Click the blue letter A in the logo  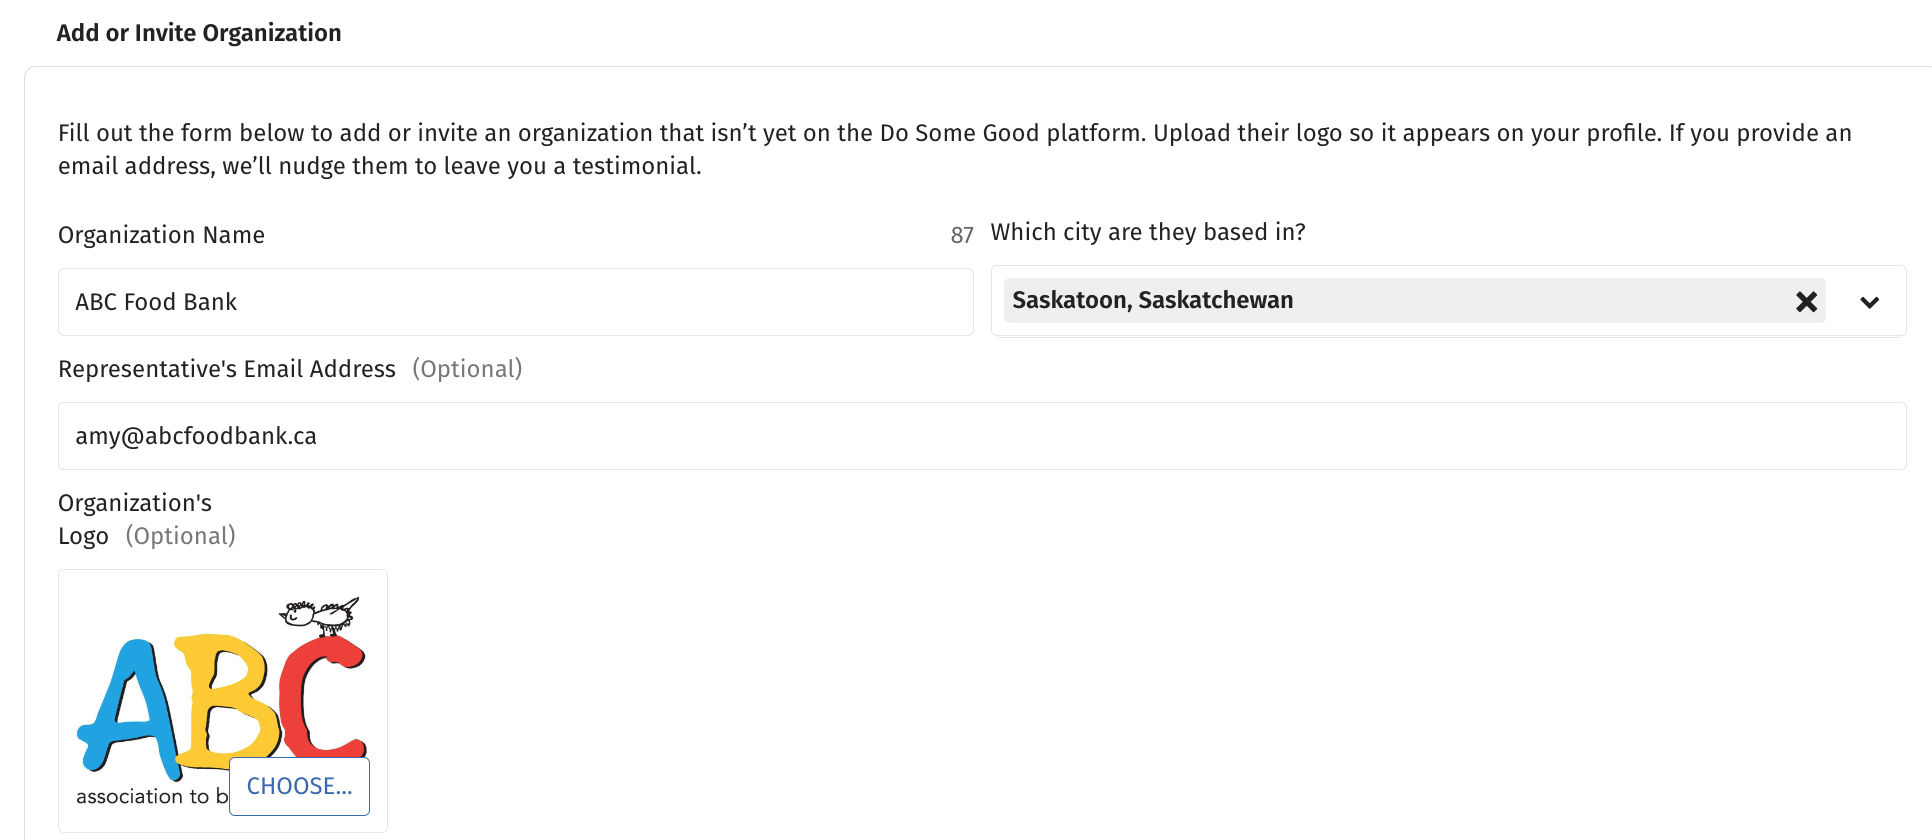[x=128, y=708]
